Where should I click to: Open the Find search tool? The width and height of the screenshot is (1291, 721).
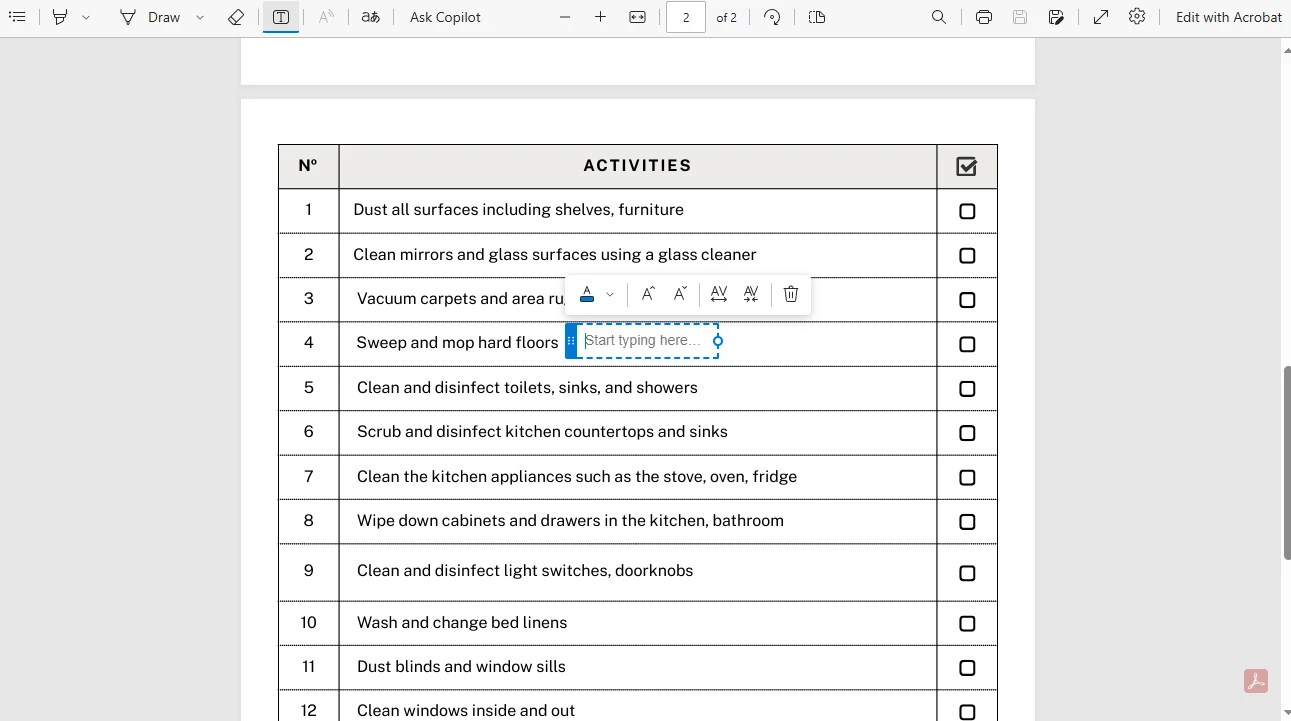939,17
